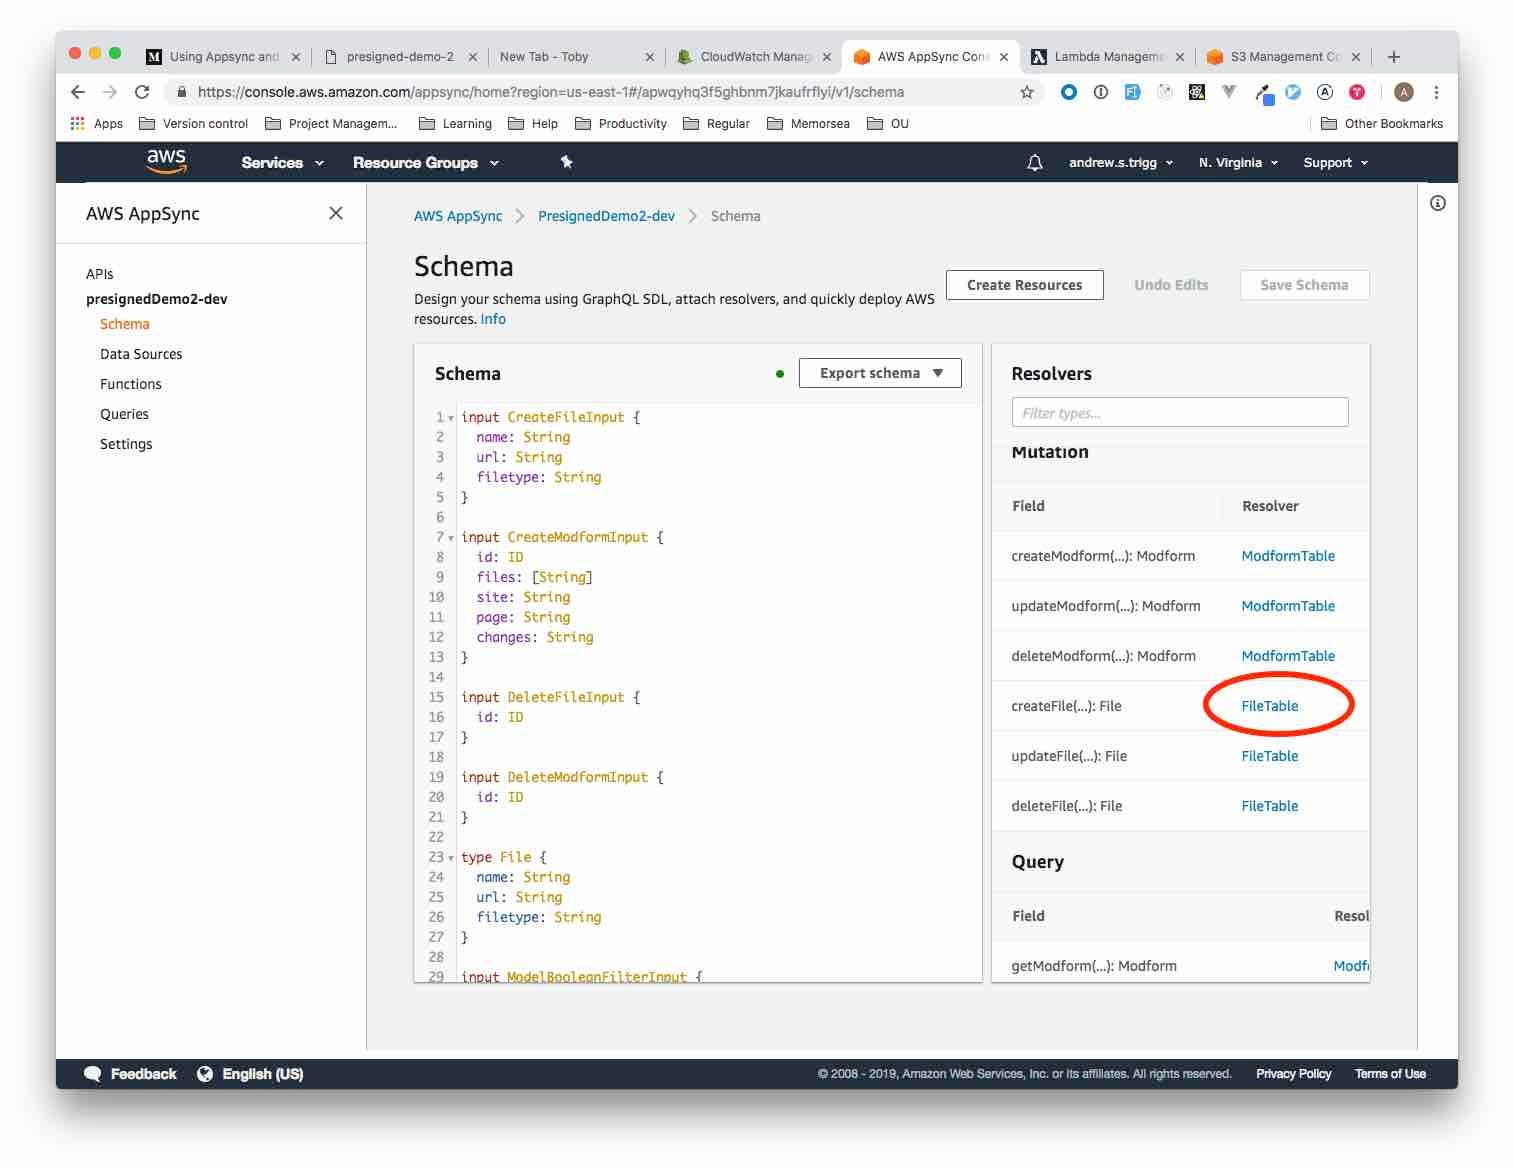Click the pin shortcut icon in AWS navbar
1514x1169 pixels.
coord(566,162)
